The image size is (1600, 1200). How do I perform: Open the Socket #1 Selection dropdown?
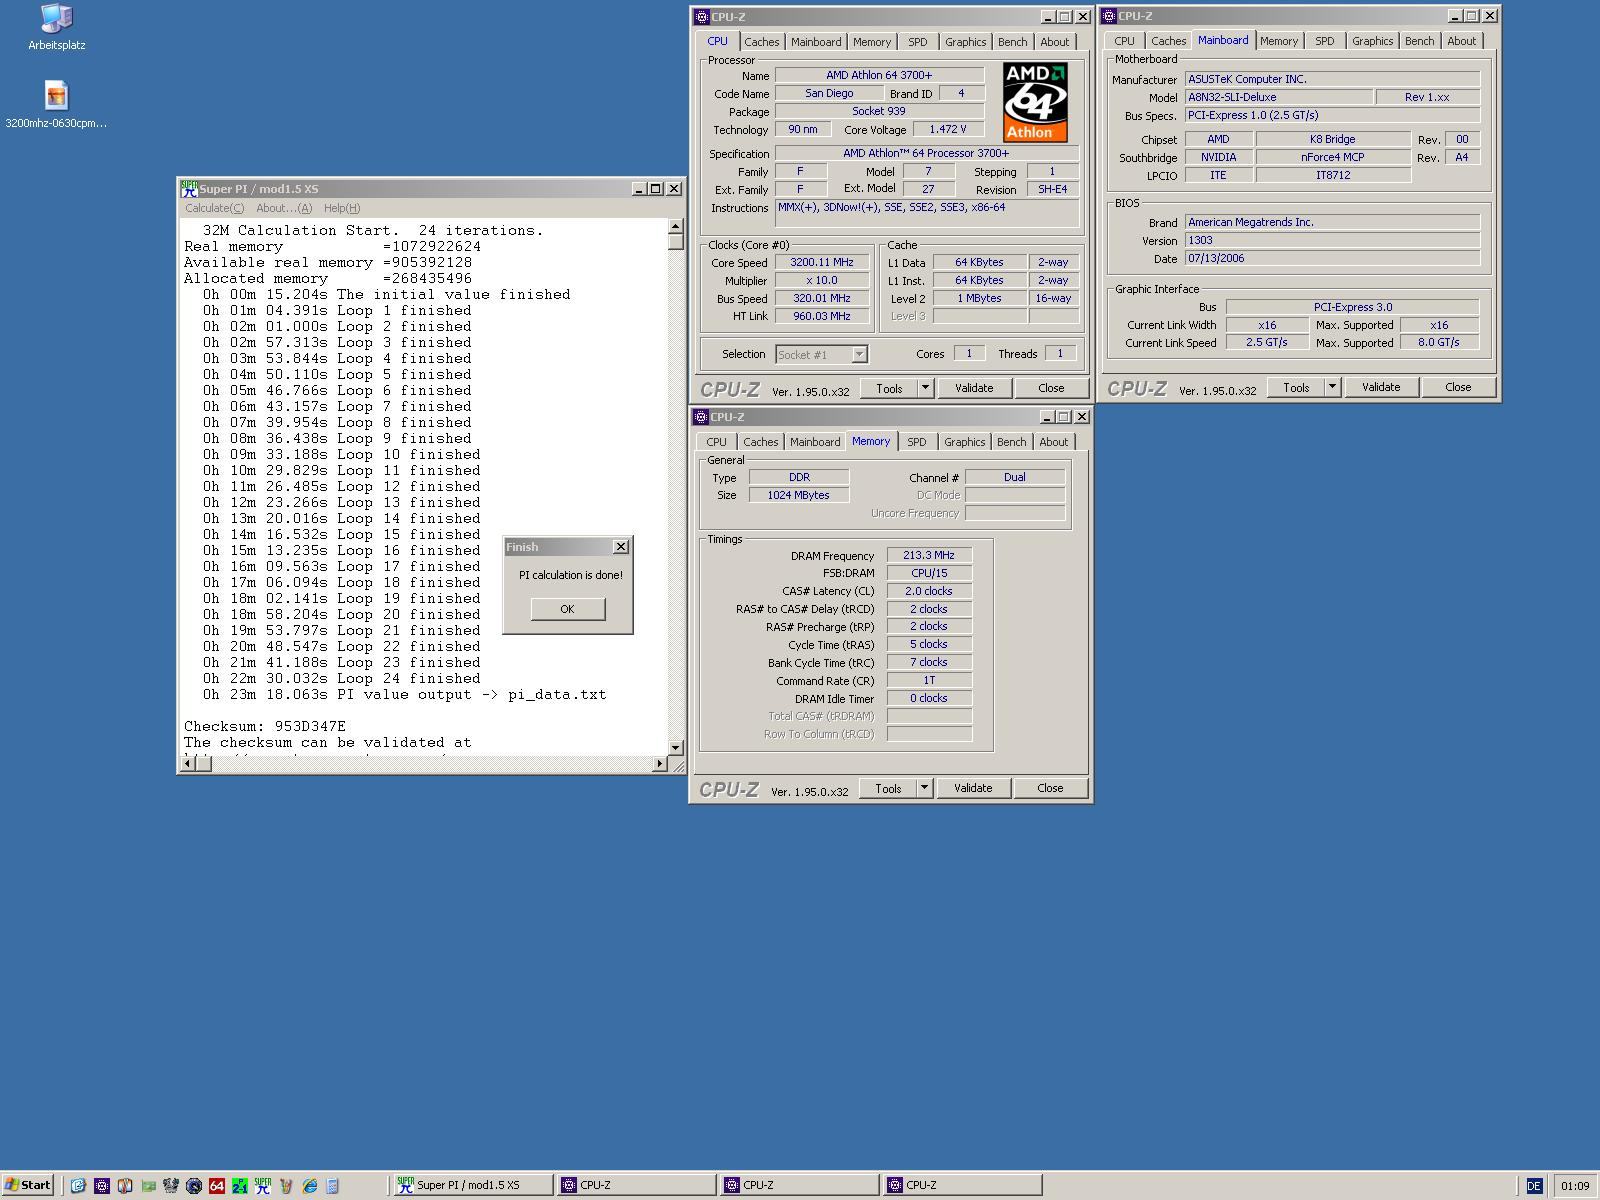pyautogui.click(x=821, y=354)
